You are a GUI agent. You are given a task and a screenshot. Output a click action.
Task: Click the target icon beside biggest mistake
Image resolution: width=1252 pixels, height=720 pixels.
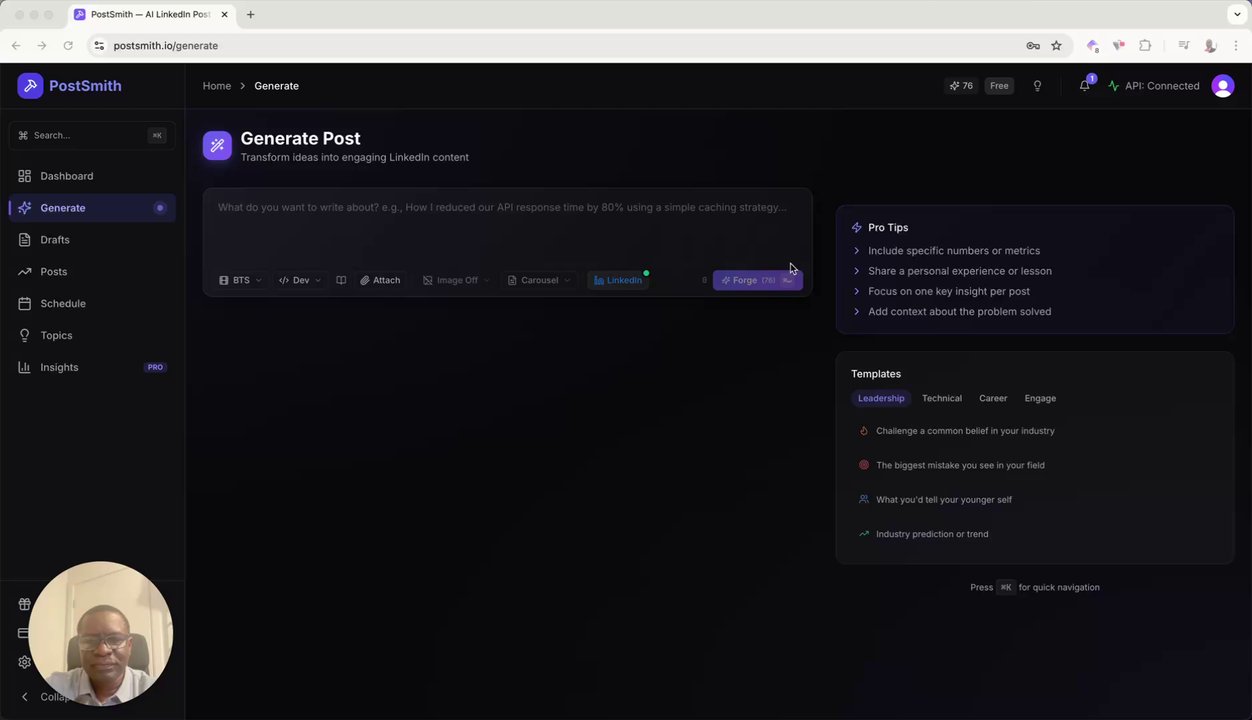tap(864, 465)
